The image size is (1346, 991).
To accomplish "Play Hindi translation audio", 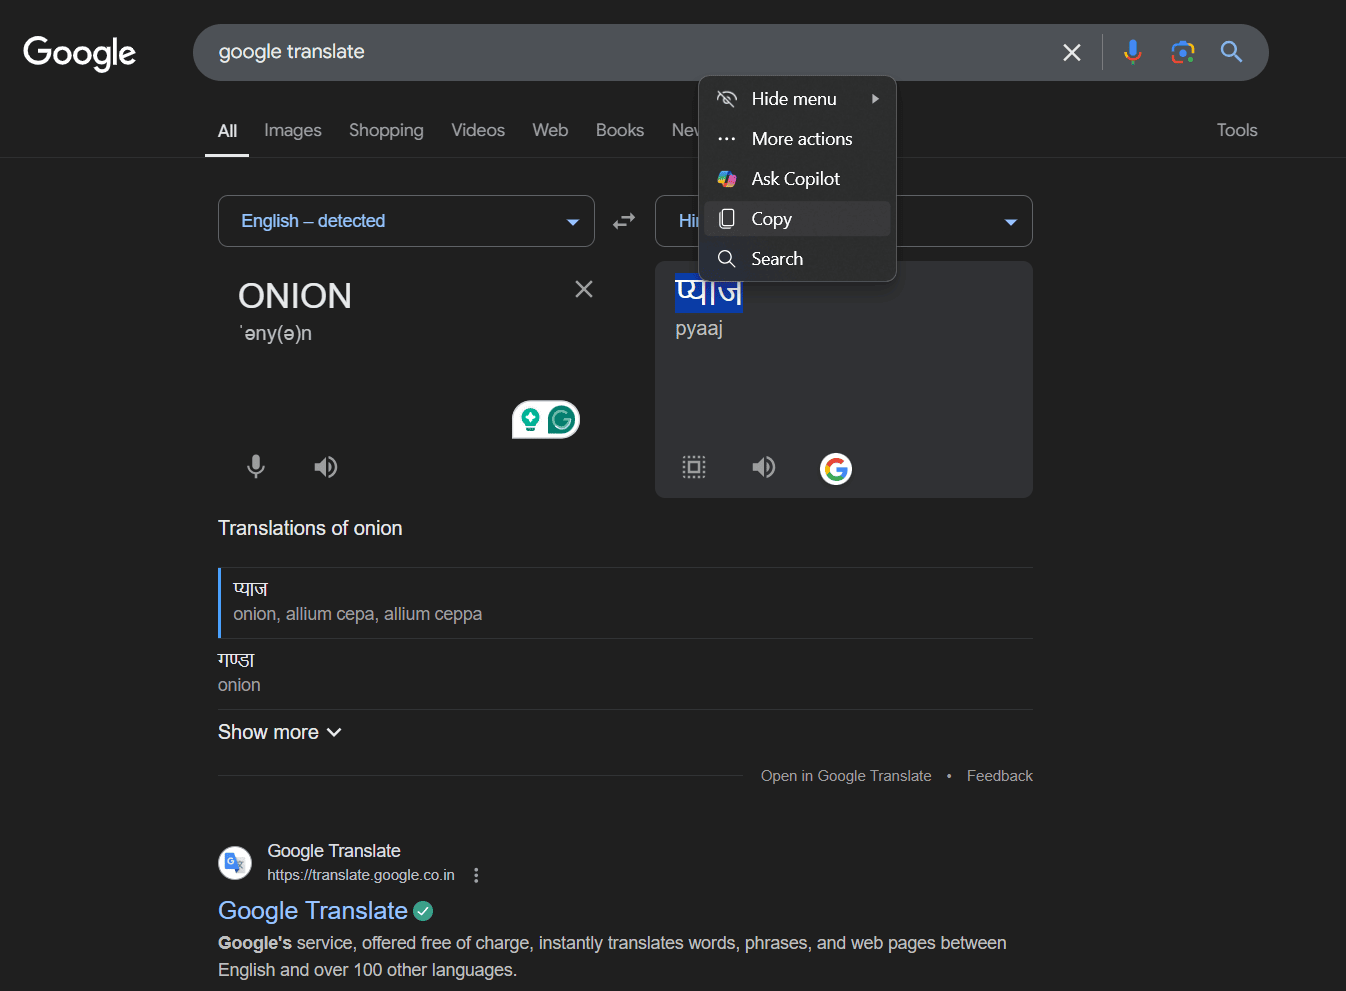I will pos(764,467).
